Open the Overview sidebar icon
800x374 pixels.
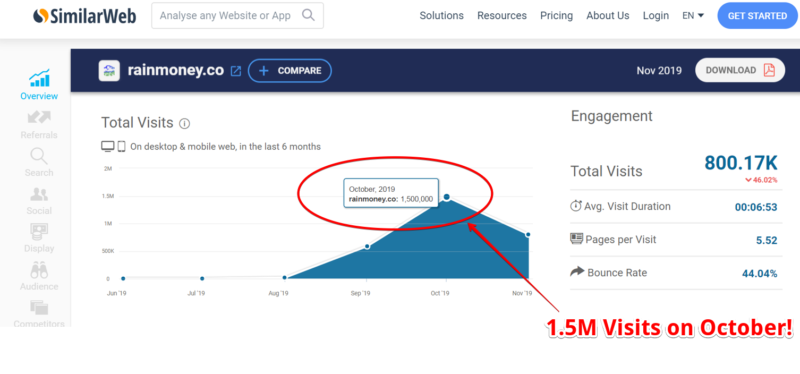coord(39,78)
